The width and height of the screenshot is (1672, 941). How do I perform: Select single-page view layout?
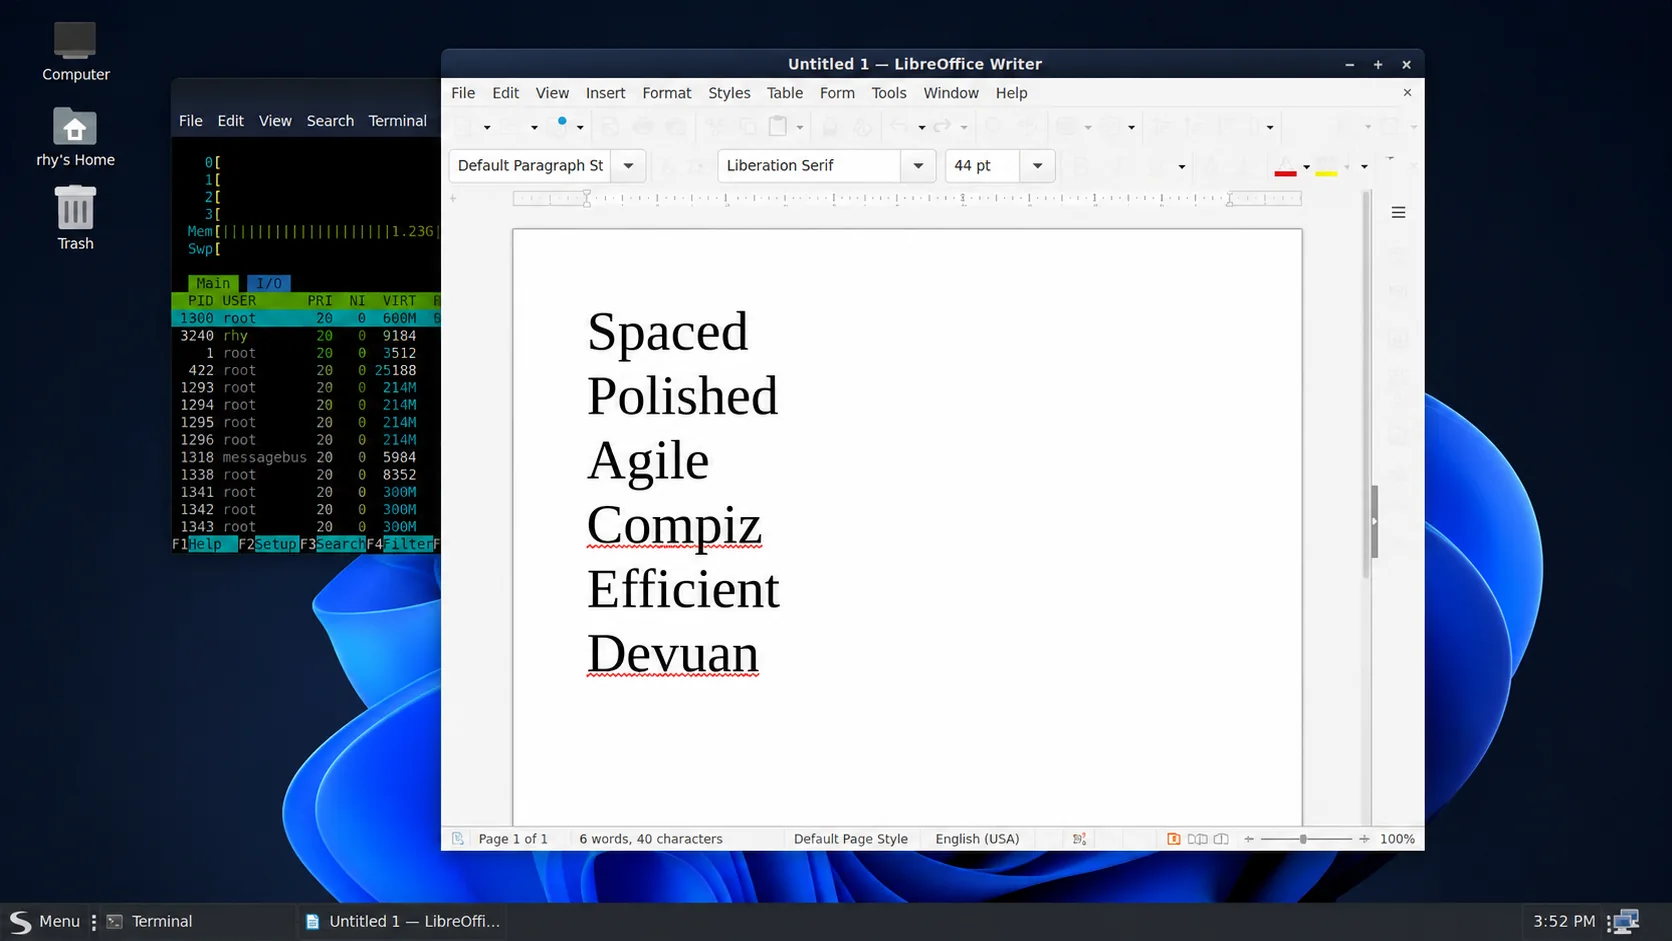tap(1173, 839)
